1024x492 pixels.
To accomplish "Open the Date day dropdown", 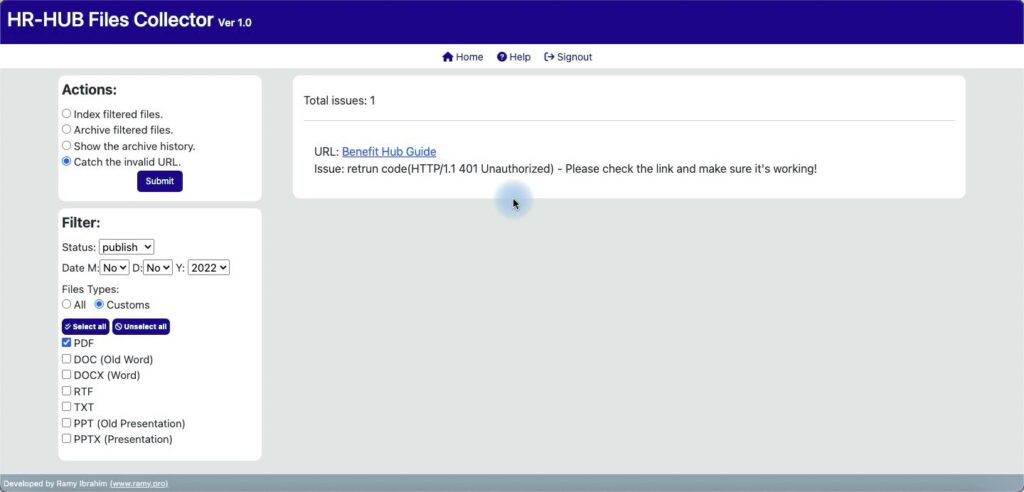I will (x=158, y=267).
